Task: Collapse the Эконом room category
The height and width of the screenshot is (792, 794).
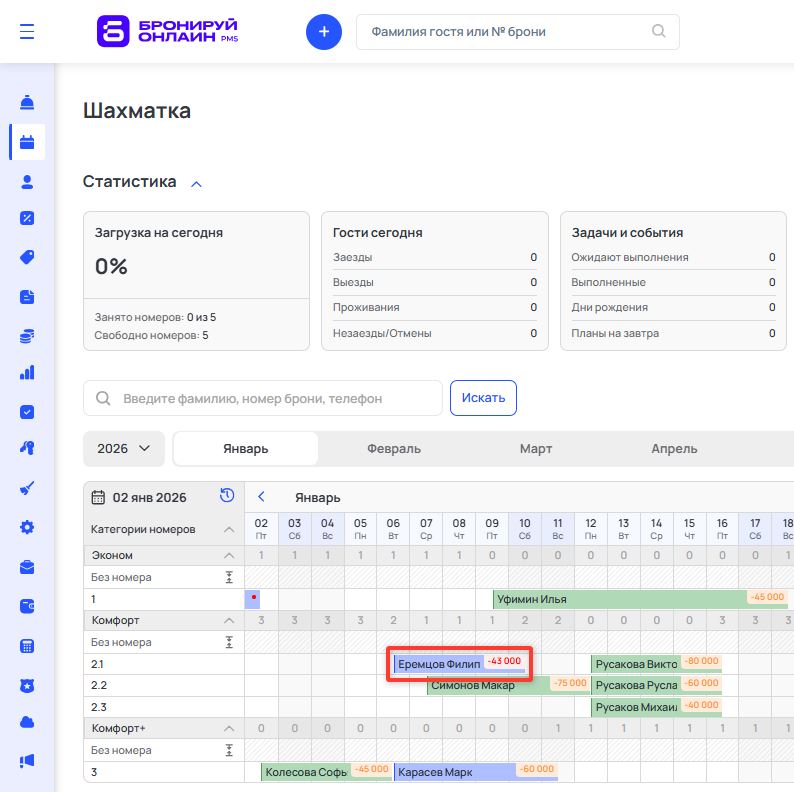Action: [228, 555]
